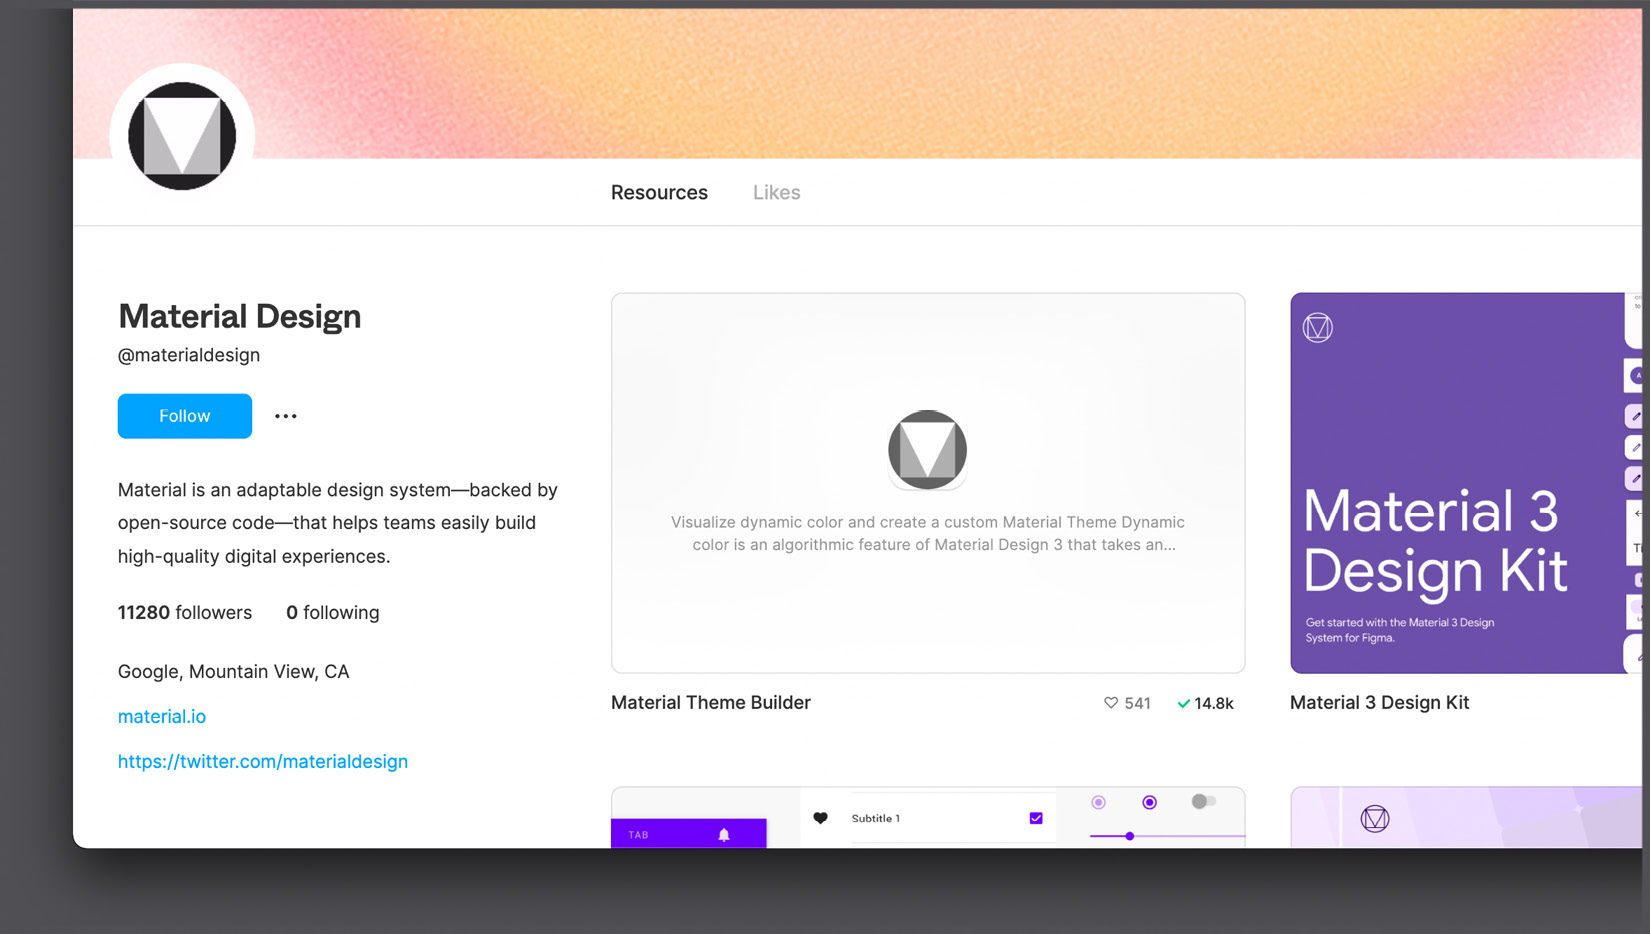Open the material.io link

coord(161,716)
